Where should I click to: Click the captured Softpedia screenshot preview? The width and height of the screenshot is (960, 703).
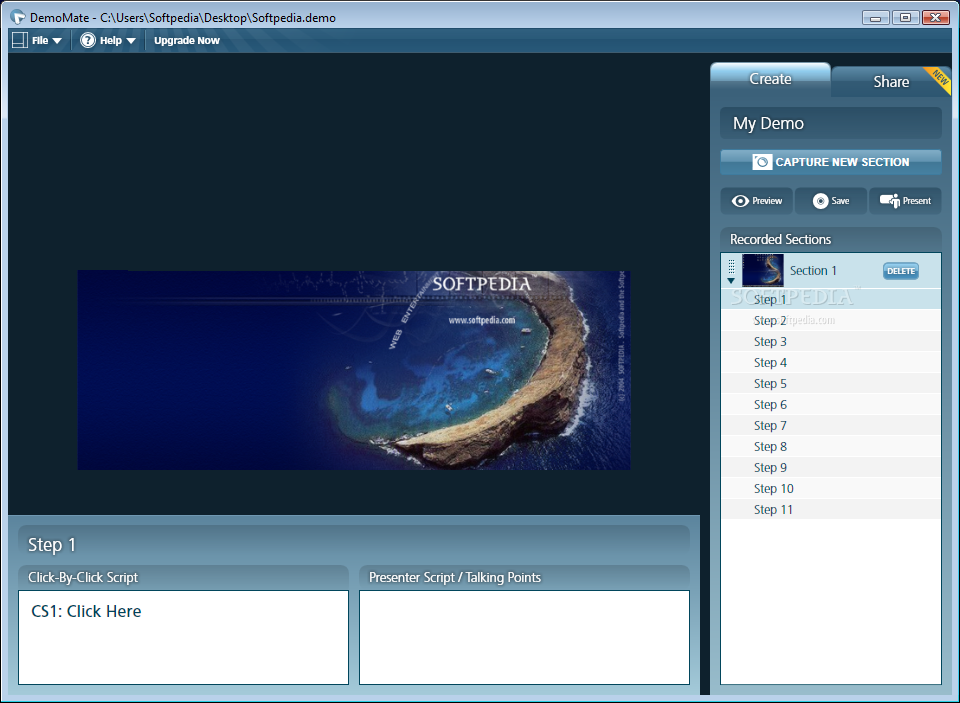[354, 370]
